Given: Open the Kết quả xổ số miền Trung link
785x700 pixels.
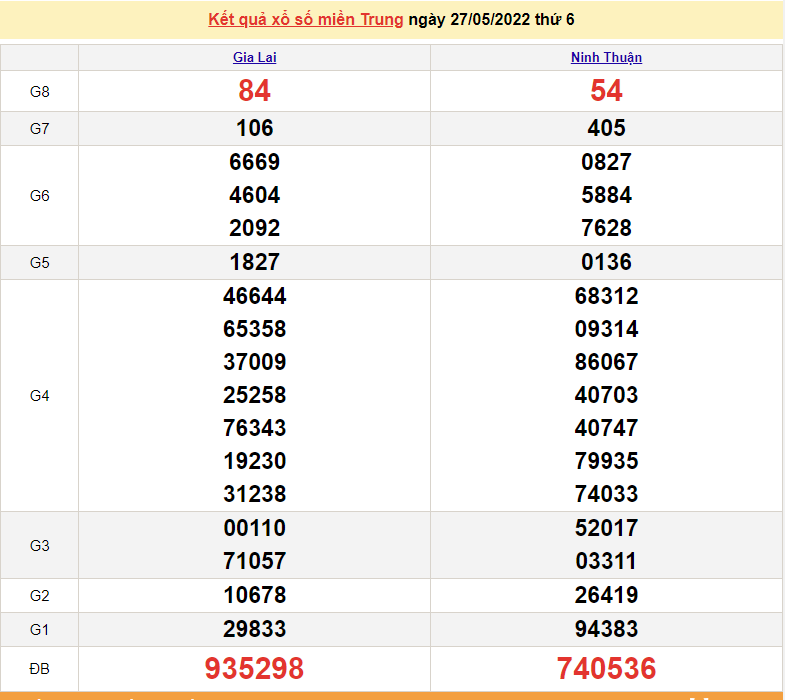Looking at the screenshot, I should (x=306, y=20).
